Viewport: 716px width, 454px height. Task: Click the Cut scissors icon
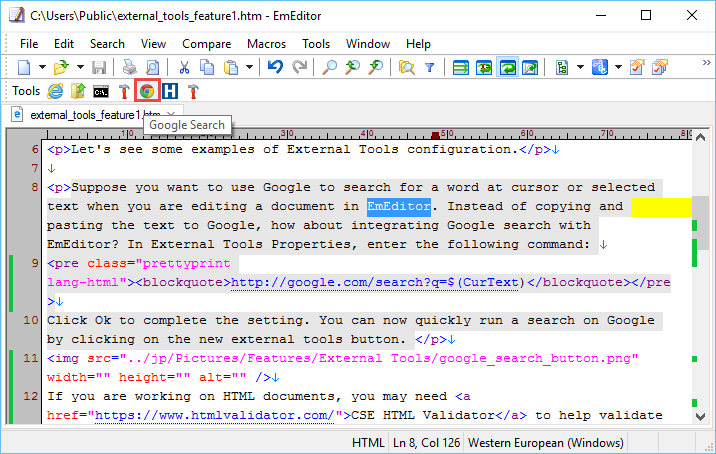(x=184, y=68)
